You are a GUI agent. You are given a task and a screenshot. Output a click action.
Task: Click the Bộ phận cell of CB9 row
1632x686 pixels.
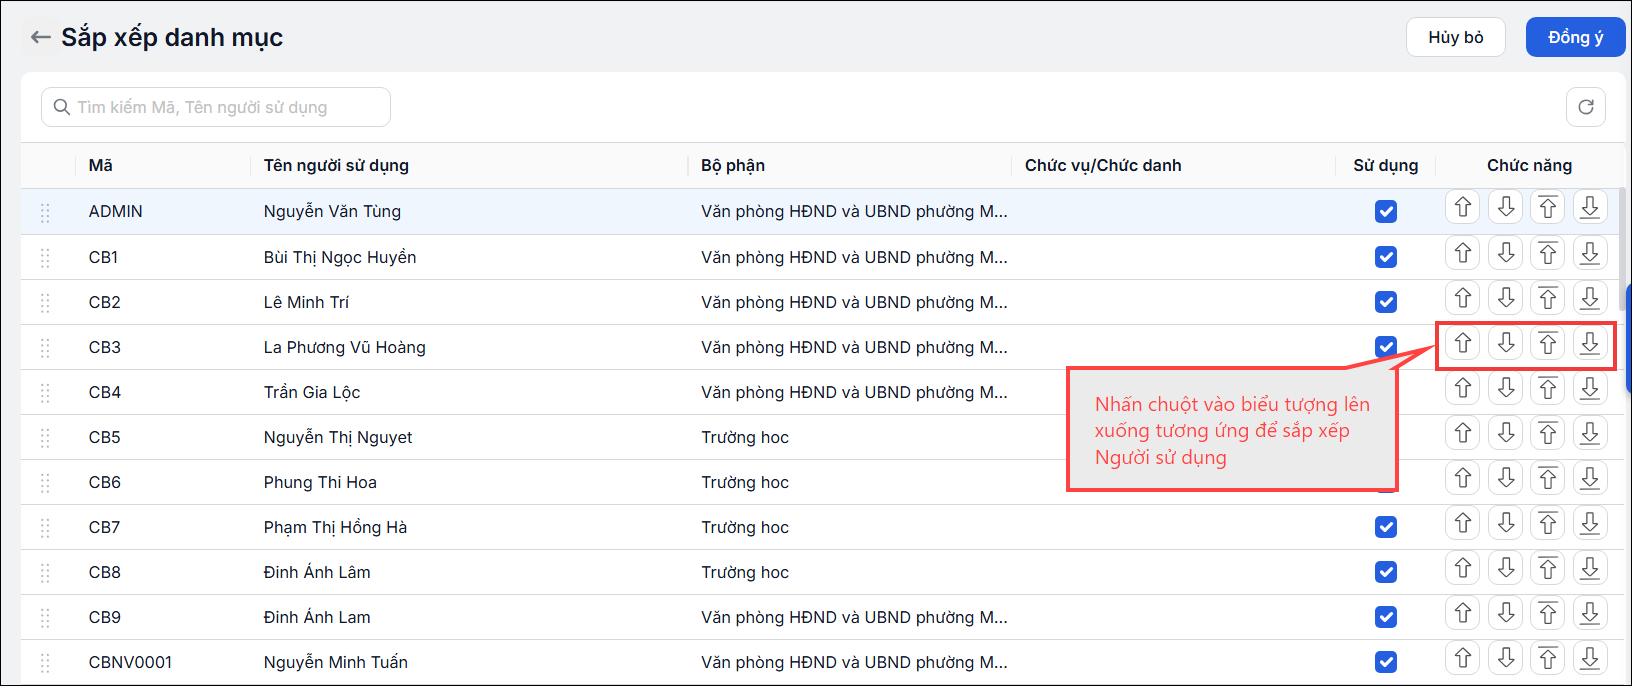854,617
